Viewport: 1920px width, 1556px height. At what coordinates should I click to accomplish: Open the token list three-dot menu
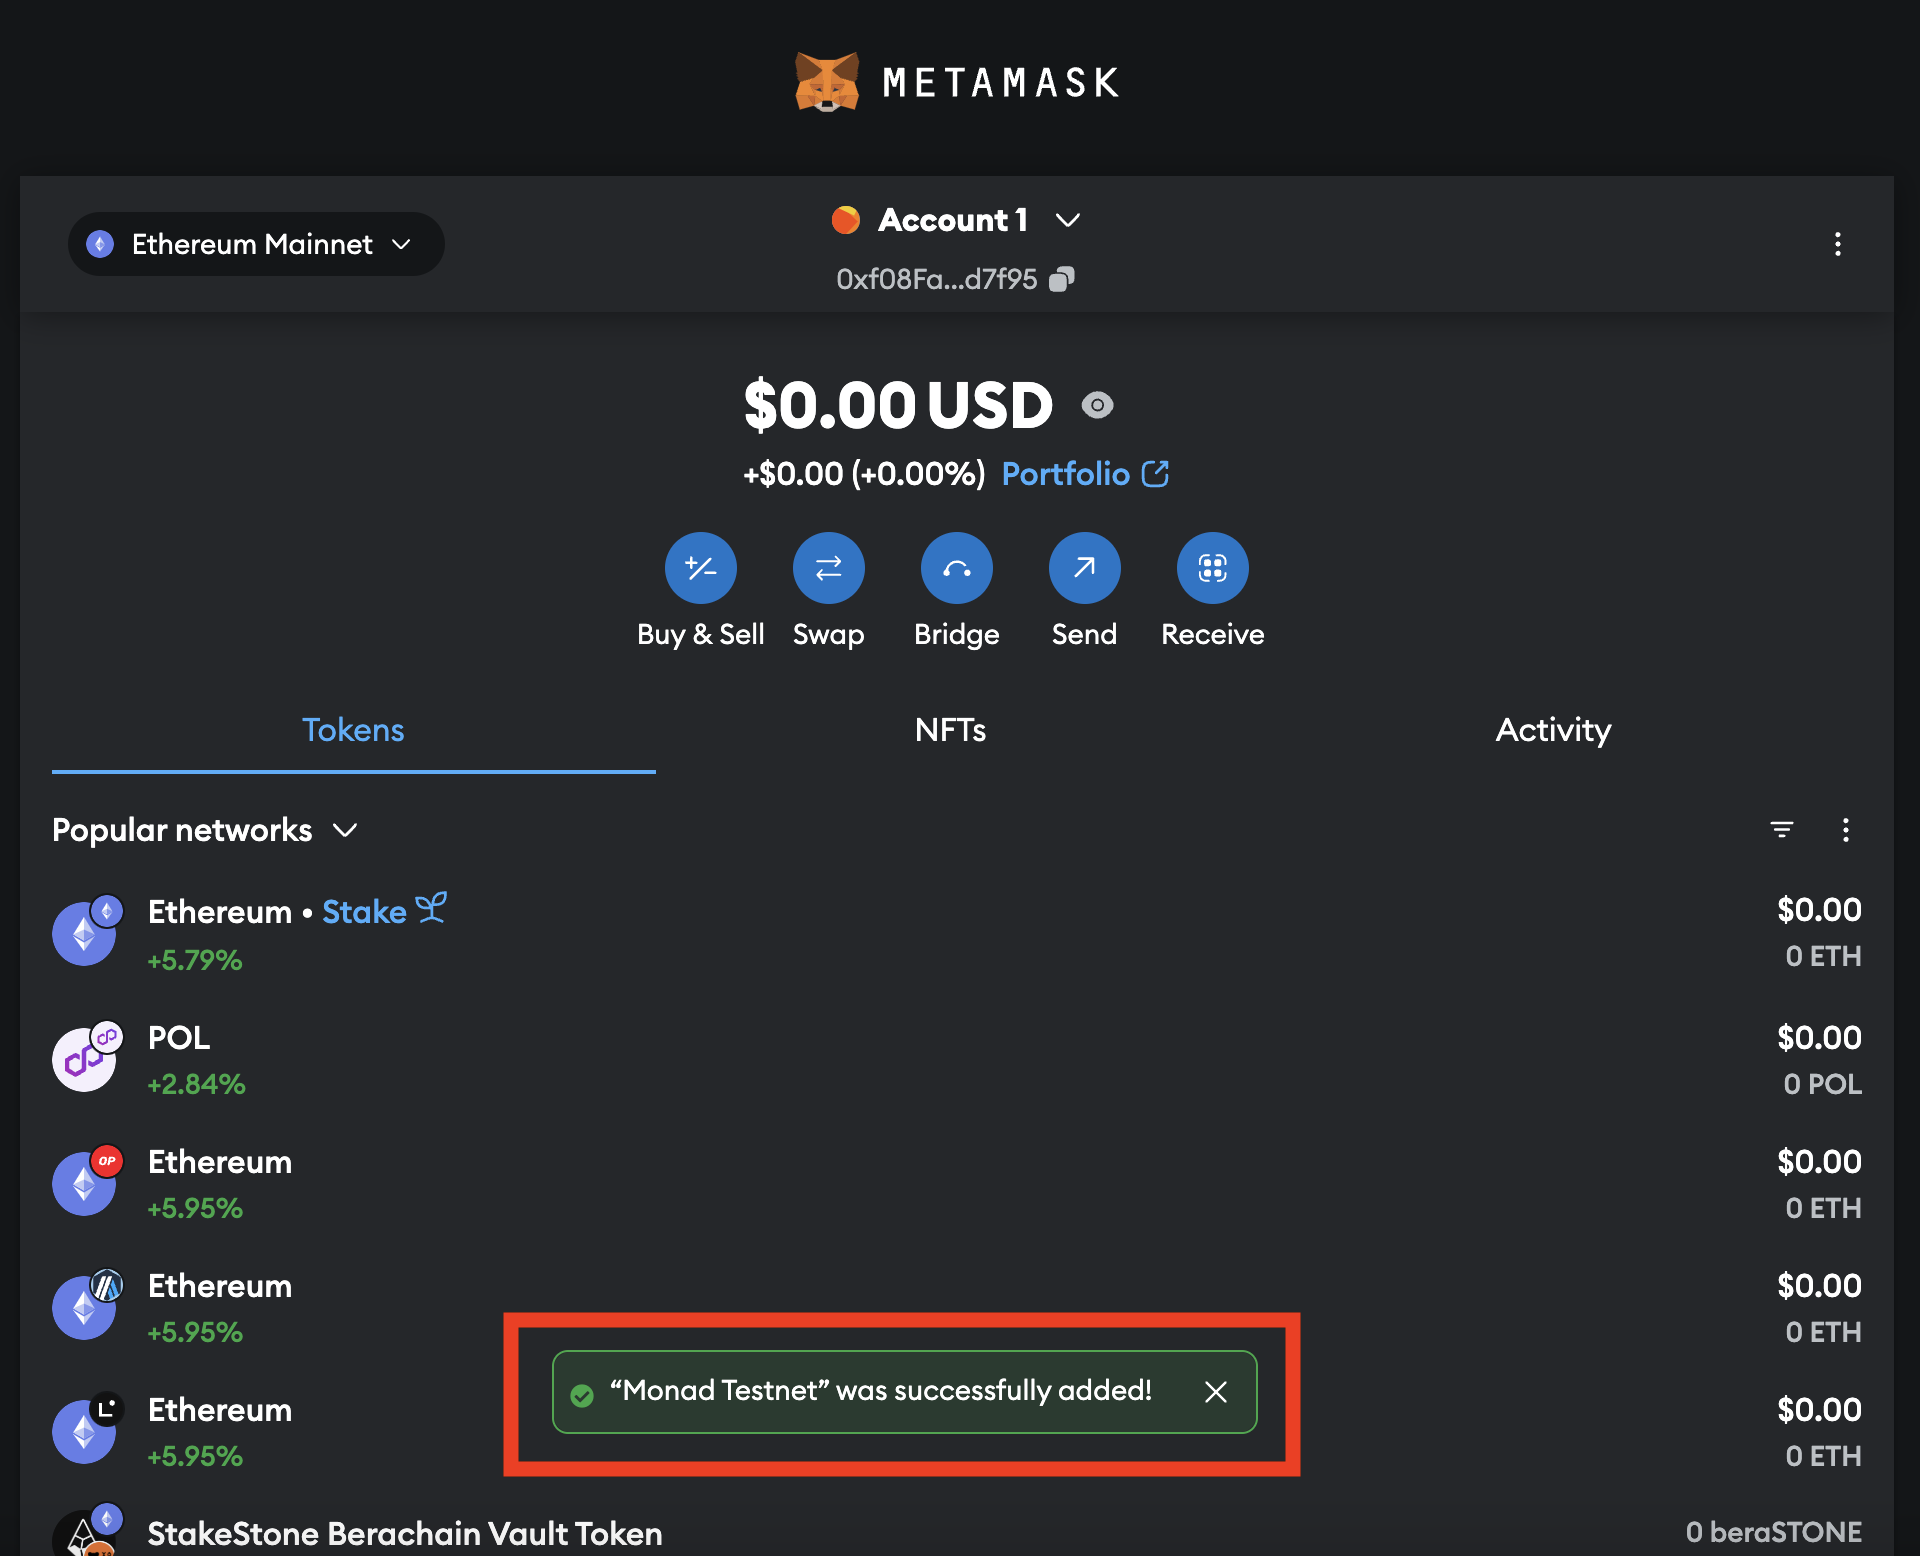[1846, 829]
